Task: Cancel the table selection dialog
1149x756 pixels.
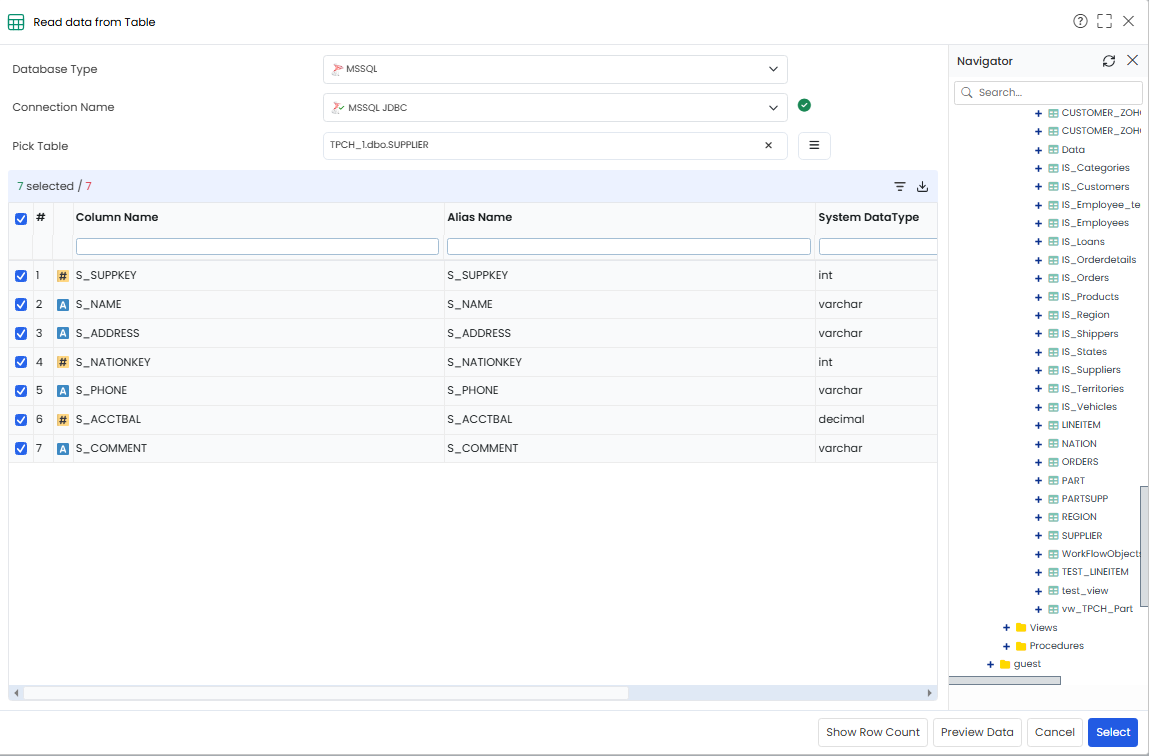Action: tap(1054, 732)
